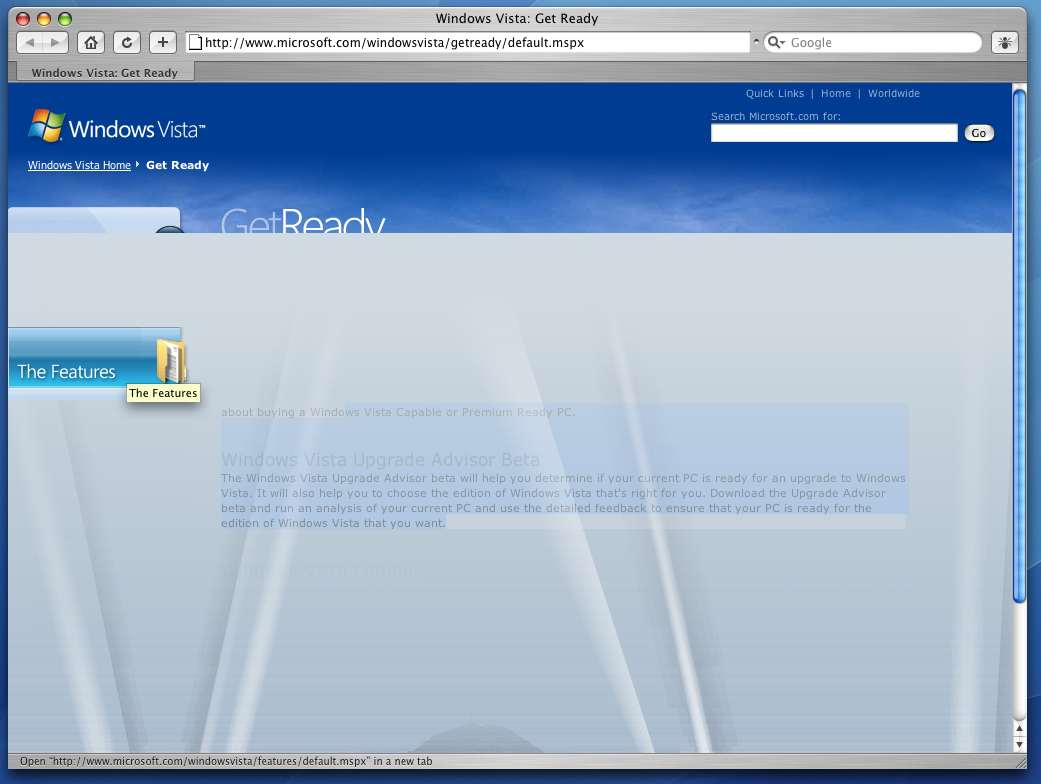This screenshot has width=1041, height=784.
Task: Go back with the Back arrow button
Action: coord(29,42)
